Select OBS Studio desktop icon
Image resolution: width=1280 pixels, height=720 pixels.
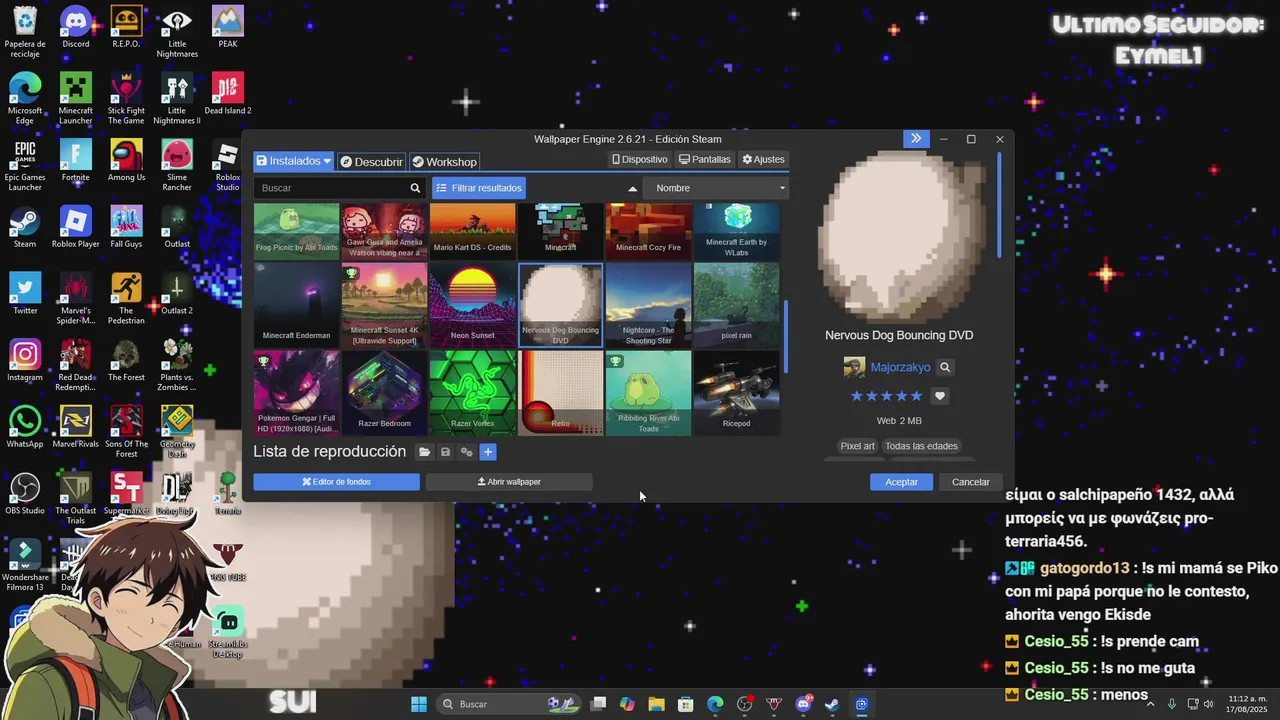pyautogui.click(x=25, y=494)
